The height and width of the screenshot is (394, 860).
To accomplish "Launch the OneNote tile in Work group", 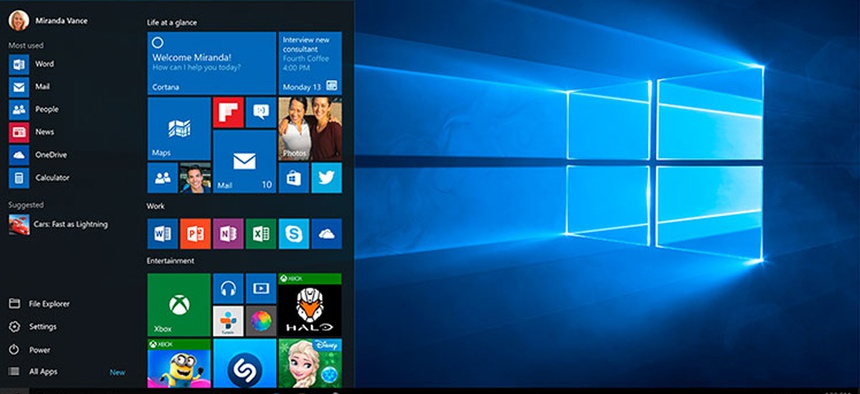I will point(228,234).
